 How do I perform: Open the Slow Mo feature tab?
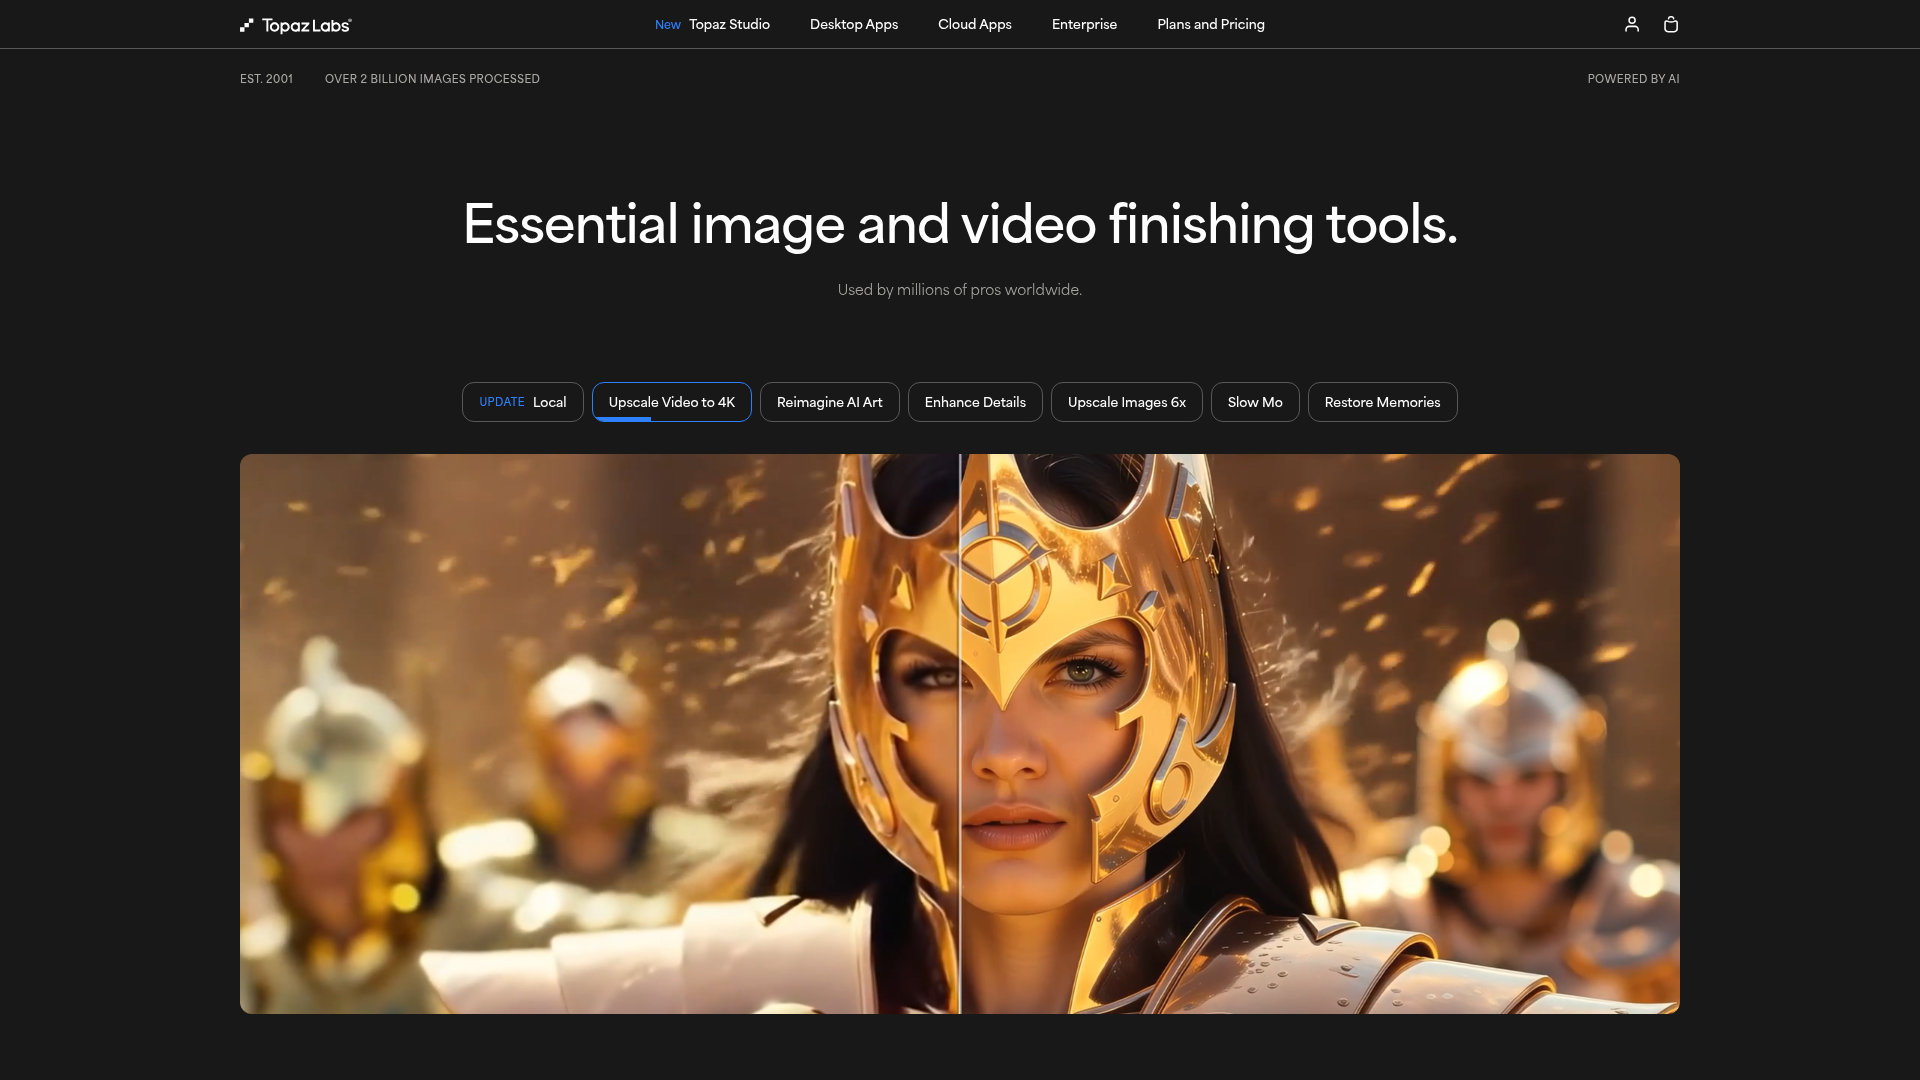(x=1255, y=402)
